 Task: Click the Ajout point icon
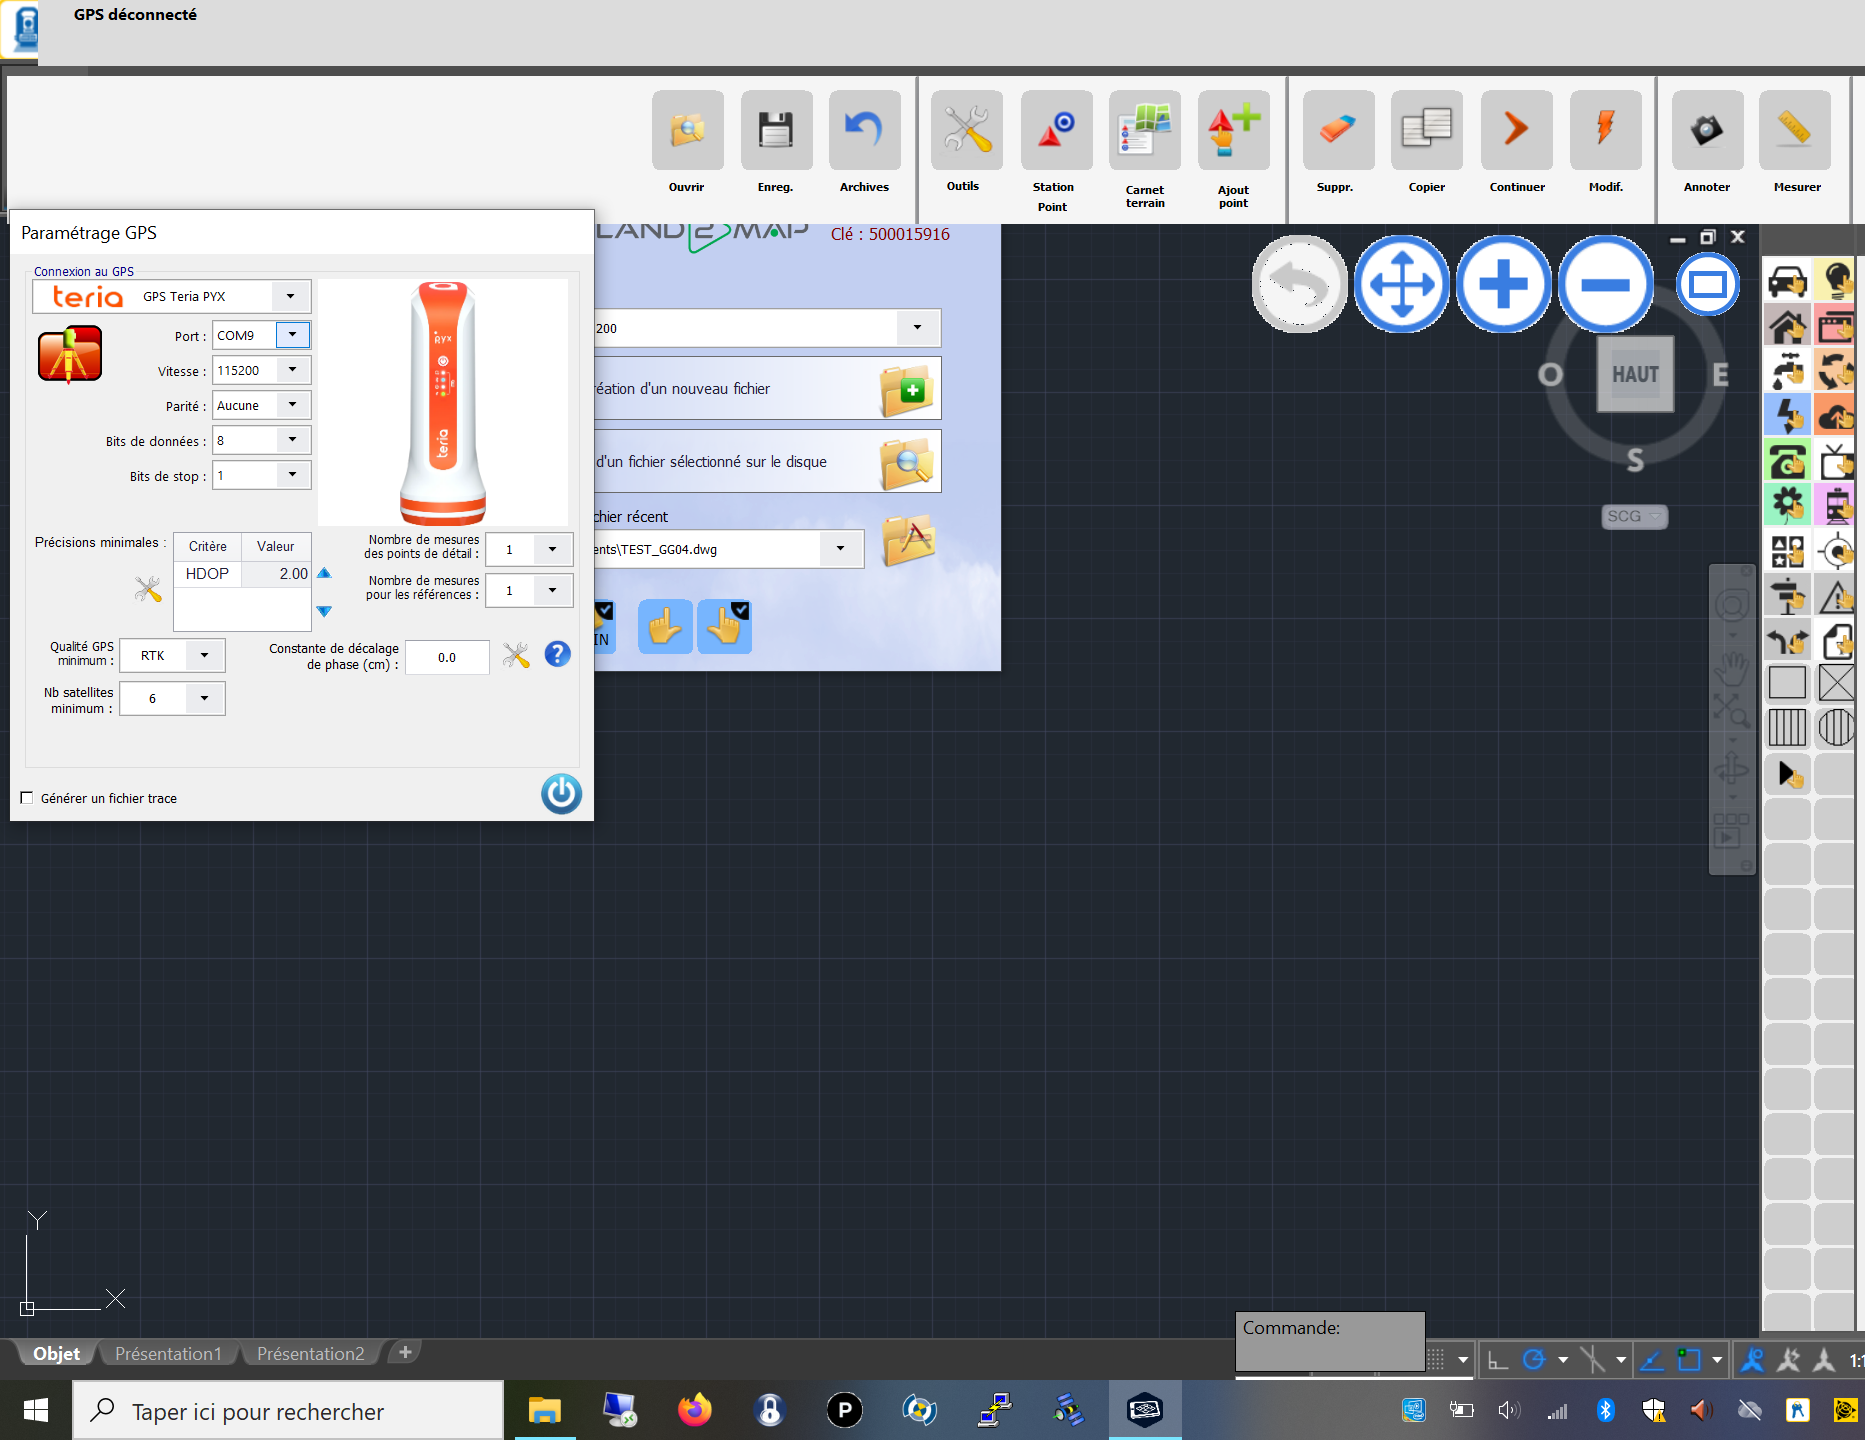click(1233, 131)
